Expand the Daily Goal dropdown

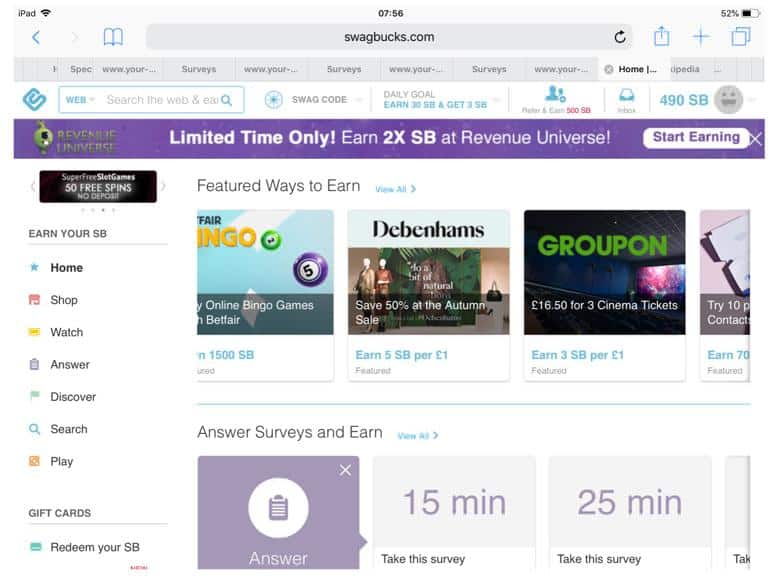pos(498,100)
